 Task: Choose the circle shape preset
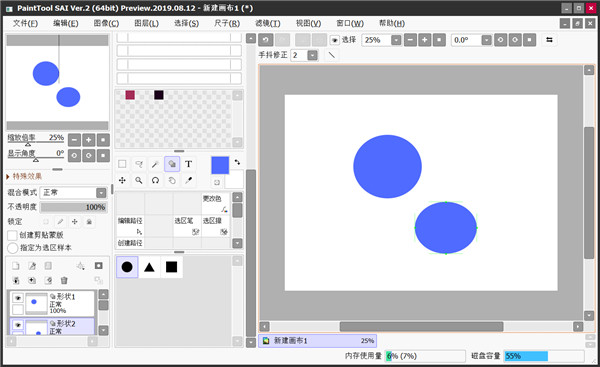pos(127,267)
